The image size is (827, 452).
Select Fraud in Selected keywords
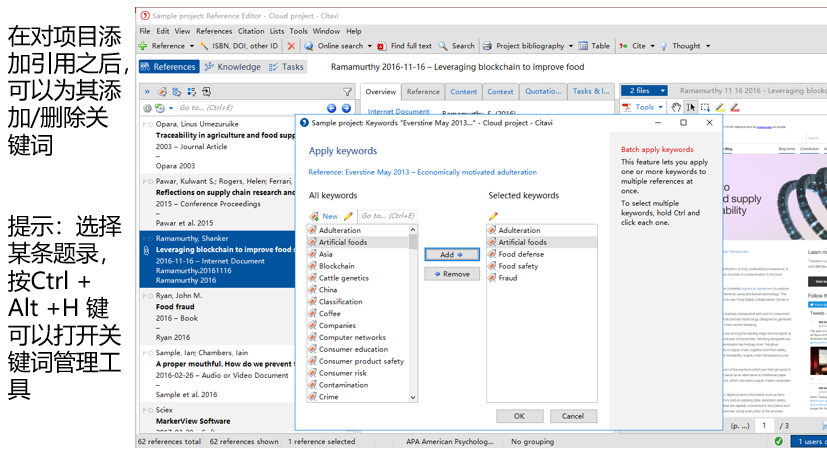tap(508, 277)
